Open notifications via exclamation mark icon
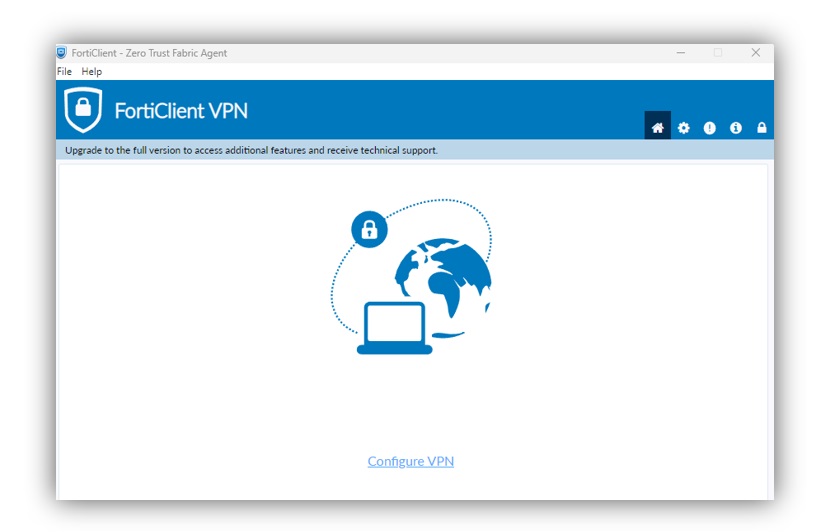Viewport: 823px width, 532px height. [709, 127]
